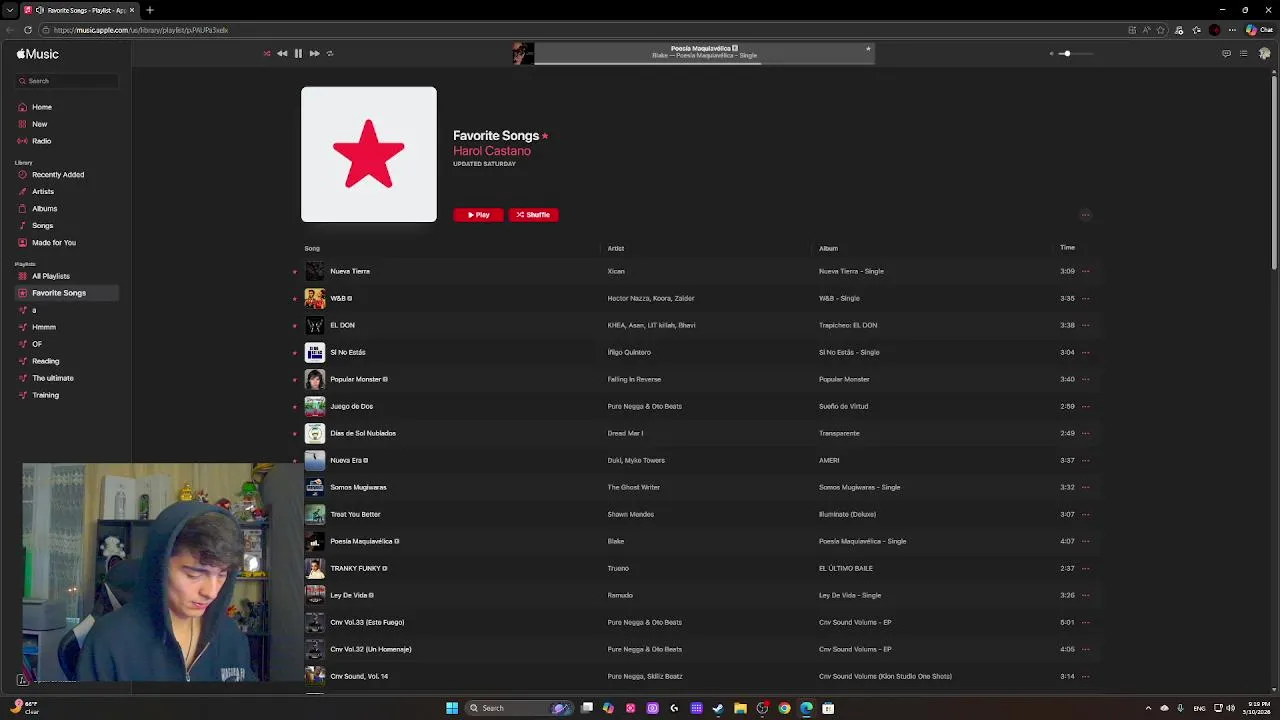
Task: Open a new browser tab
Action: [149, 10]
